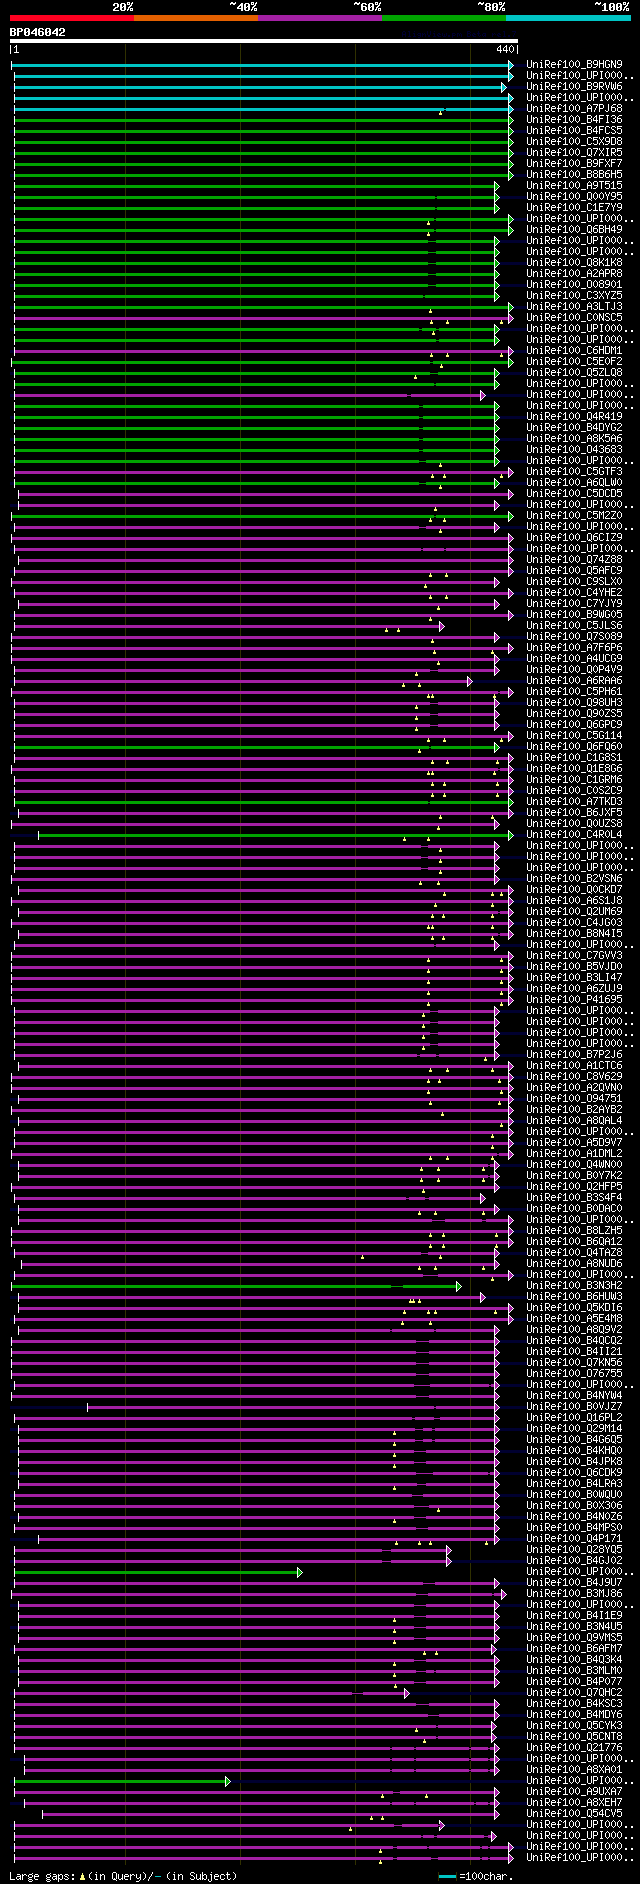Select label UniRef100_Q4P171

(575, 1539)
